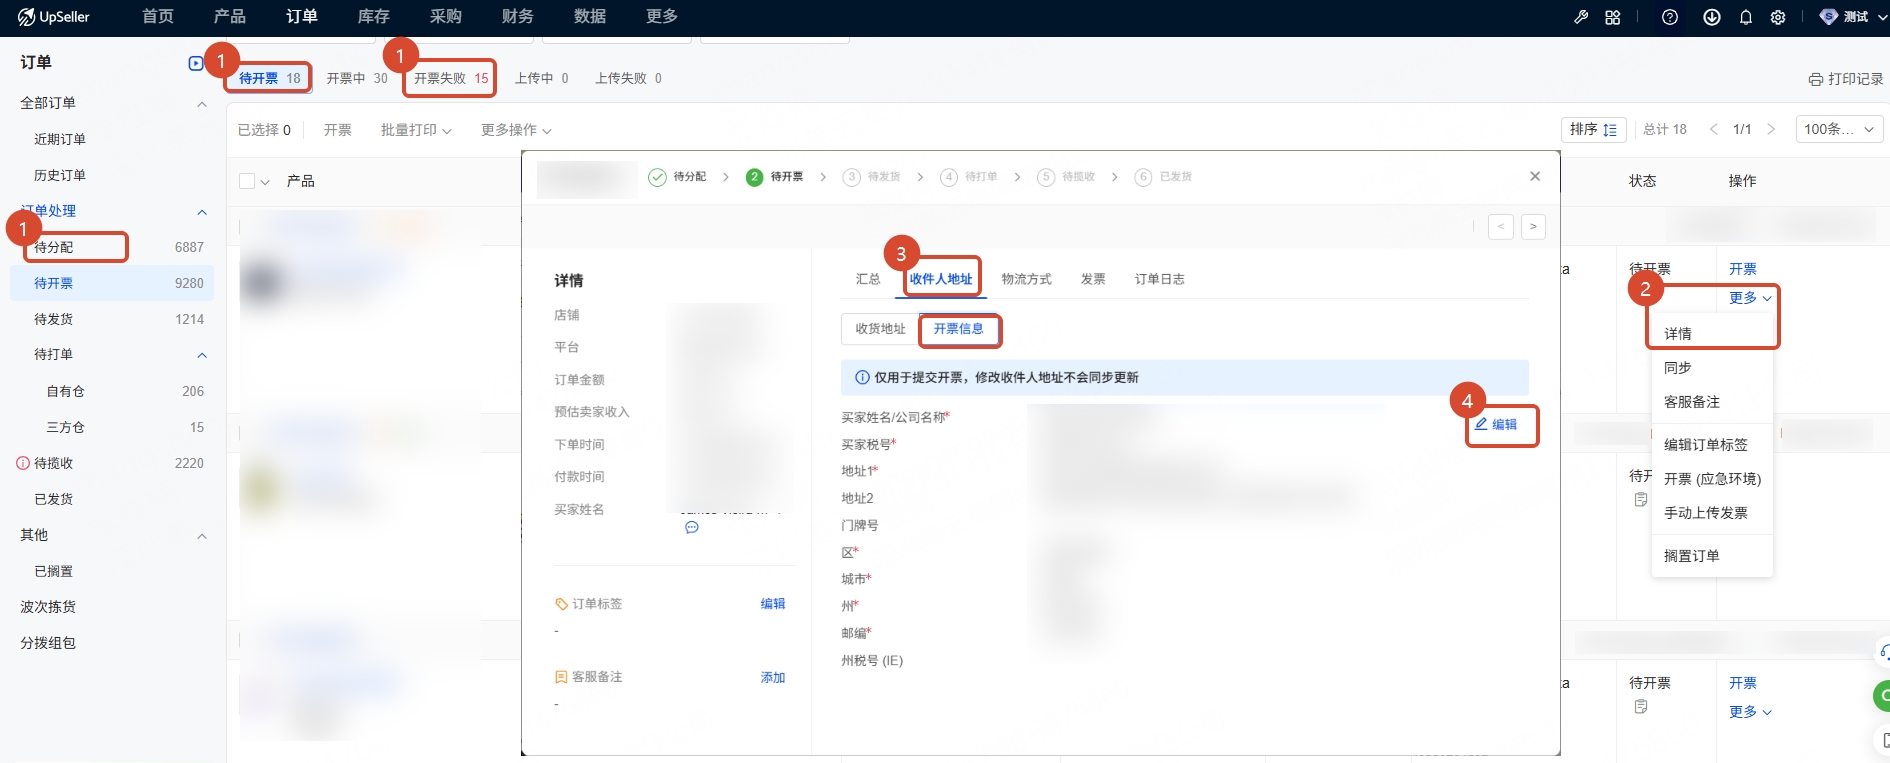Switch to the 开票信息 sub-tab
Viewport: 1890px width, 763px height.
(x=958, y=329)
